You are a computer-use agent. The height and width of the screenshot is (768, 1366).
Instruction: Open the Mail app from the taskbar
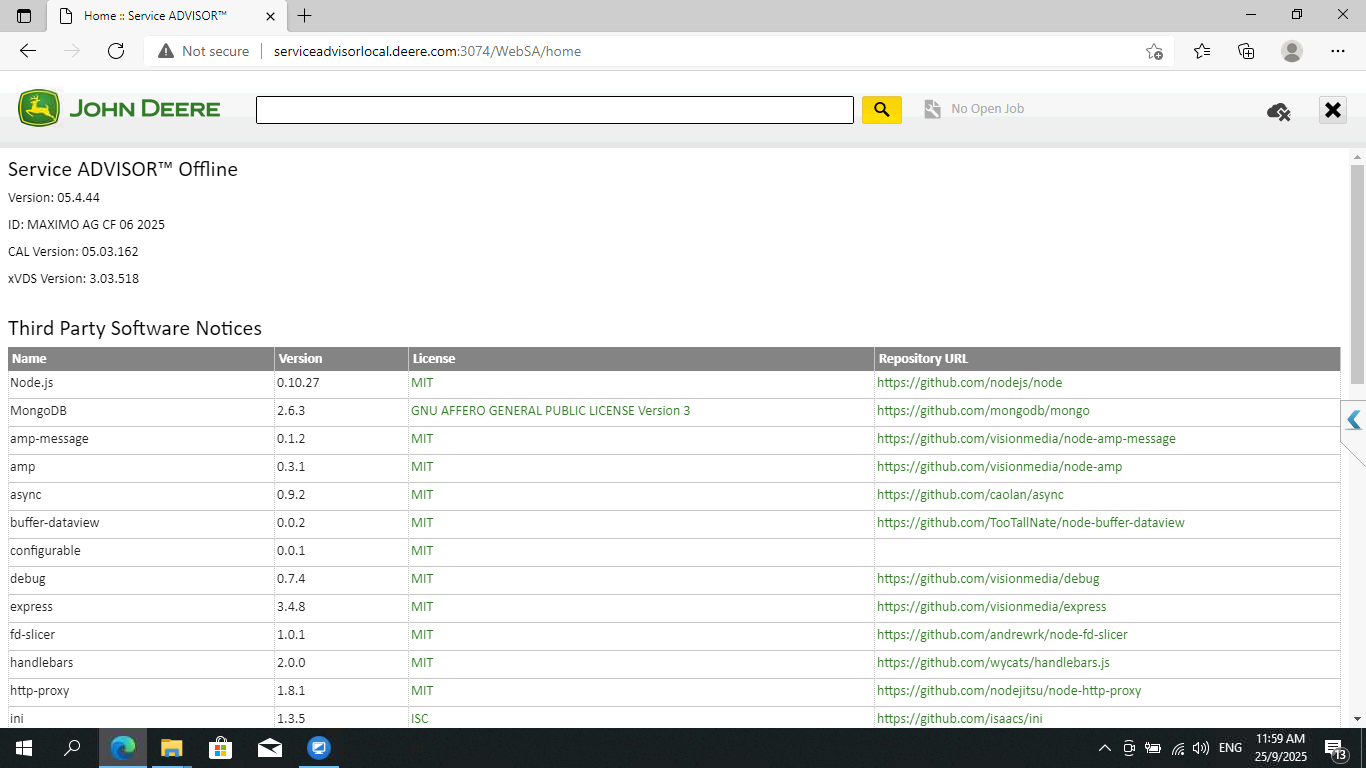pyautogui.click(x=270, y=748)
